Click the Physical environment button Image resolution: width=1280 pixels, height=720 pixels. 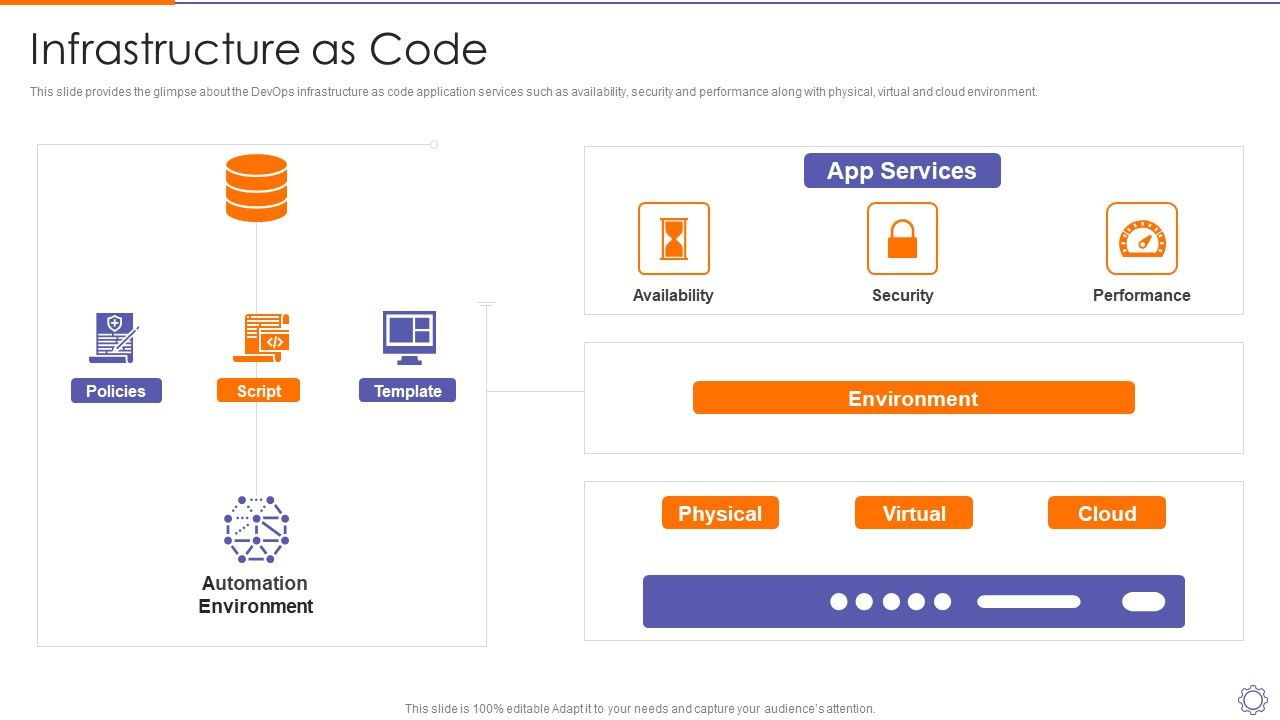point(720,513)
